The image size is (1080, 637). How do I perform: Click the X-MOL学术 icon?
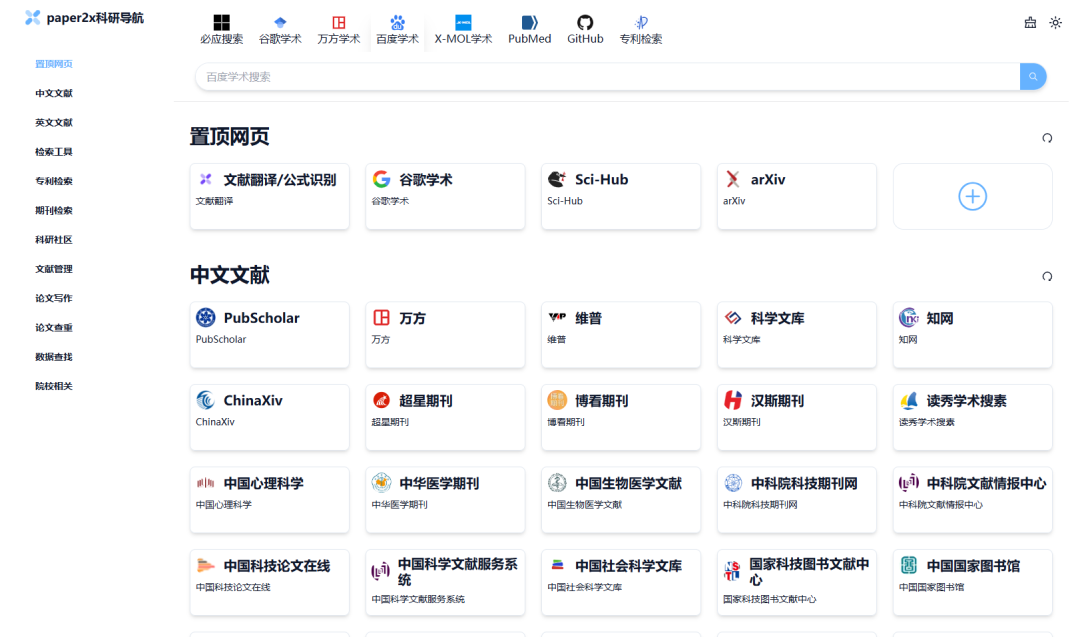pos(462,28)
